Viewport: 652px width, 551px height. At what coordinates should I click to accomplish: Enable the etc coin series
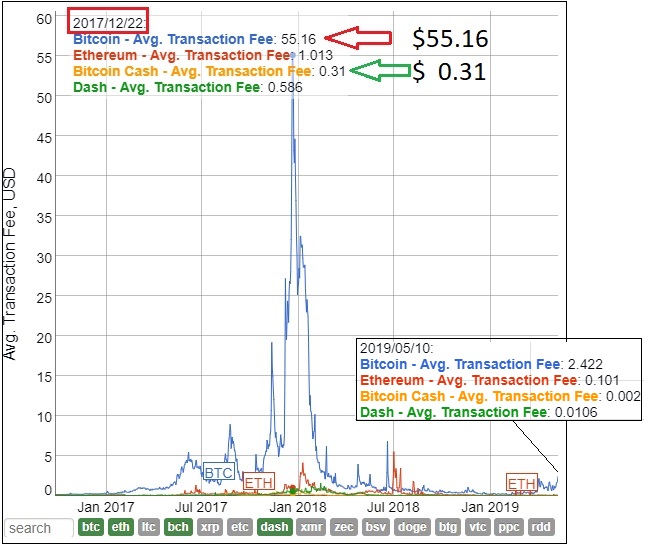(x=240, y=527)
